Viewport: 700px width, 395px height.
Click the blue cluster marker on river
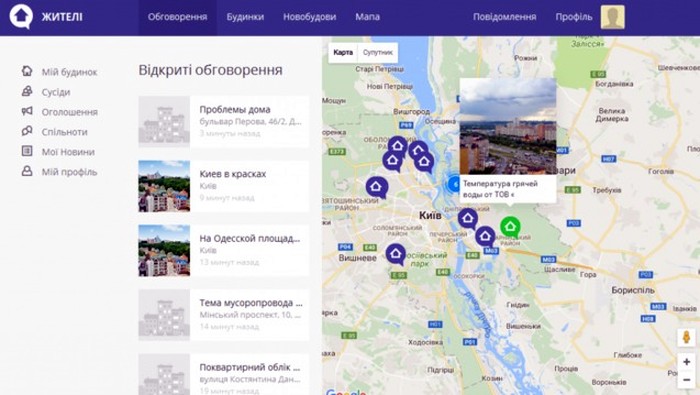pyautogui.click(x=454, y=184)
